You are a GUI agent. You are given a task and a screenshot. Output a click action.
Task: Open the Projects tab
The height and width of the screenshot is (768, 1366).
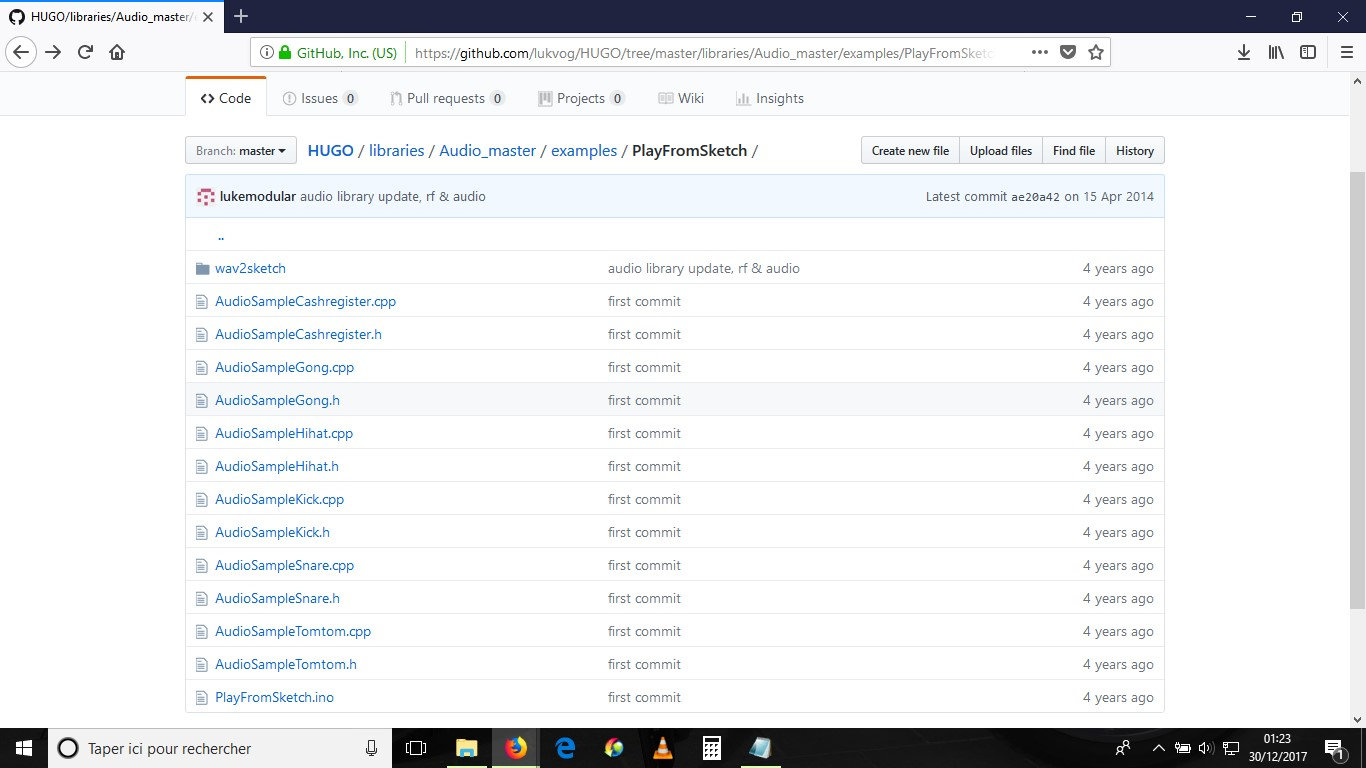click(x=581, y=98)
